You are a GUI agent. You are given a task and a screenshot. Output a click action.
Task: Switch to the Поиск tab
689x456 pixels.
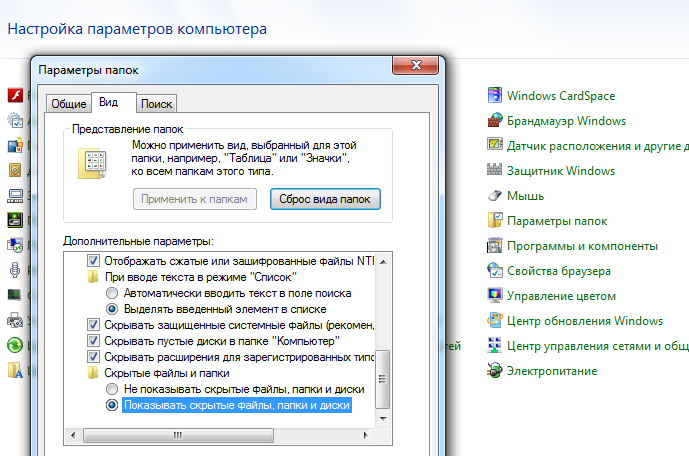(156, 103)
